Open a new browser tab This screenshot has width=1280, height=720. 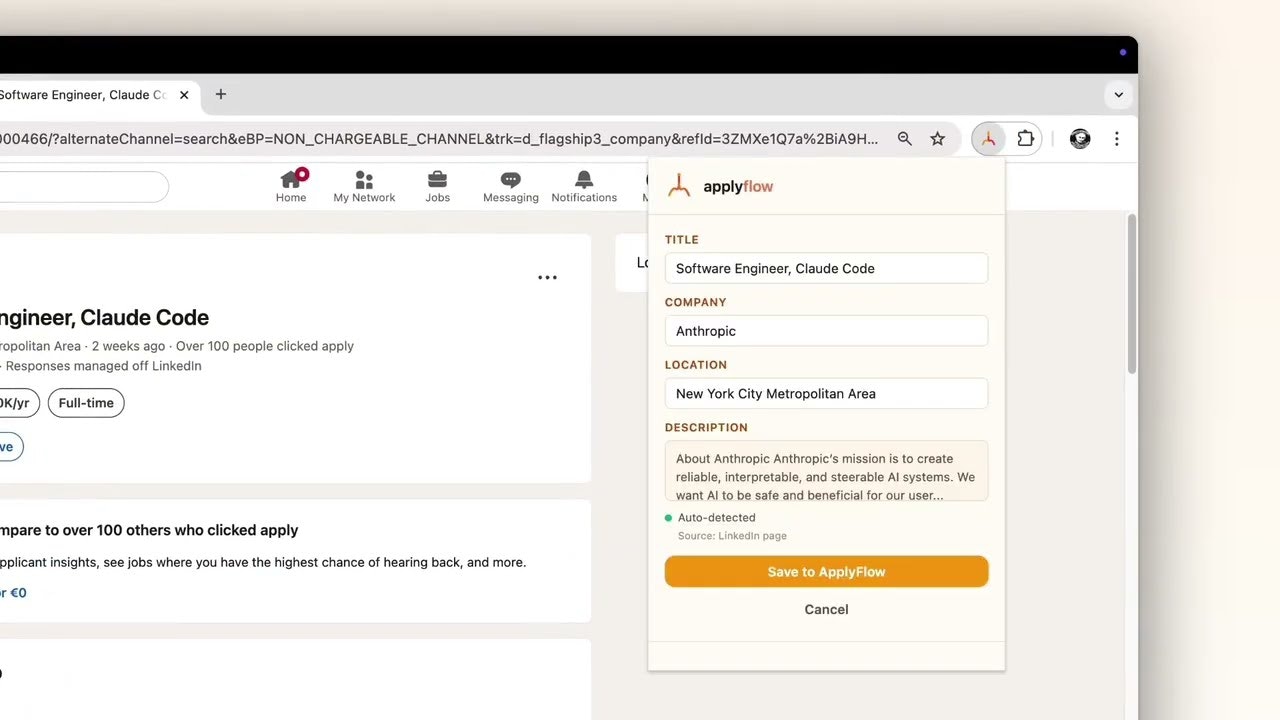[x=221, y=94]
